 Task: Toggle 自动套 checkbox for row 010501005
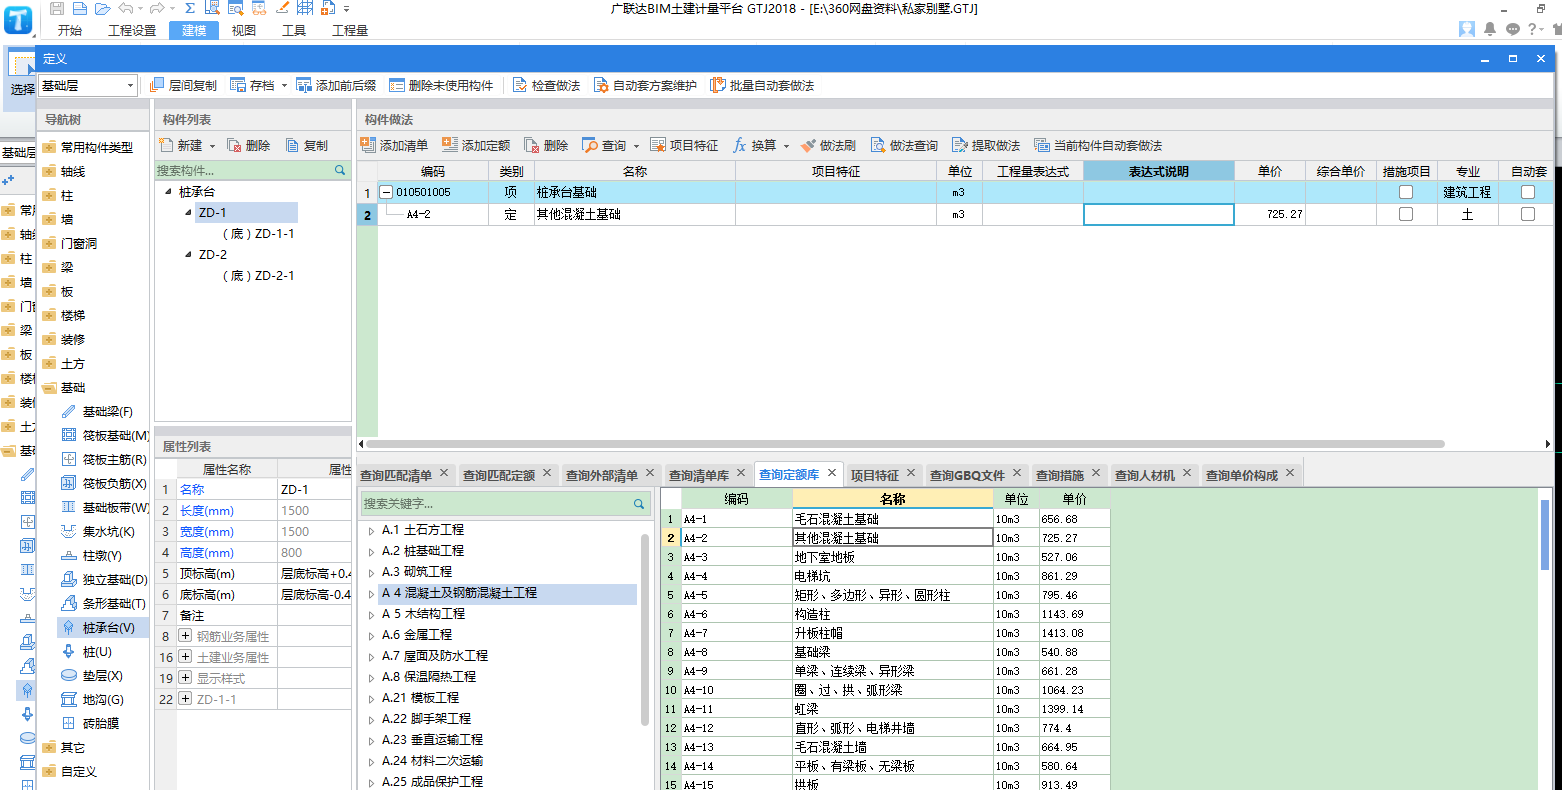coord(1528,192)
